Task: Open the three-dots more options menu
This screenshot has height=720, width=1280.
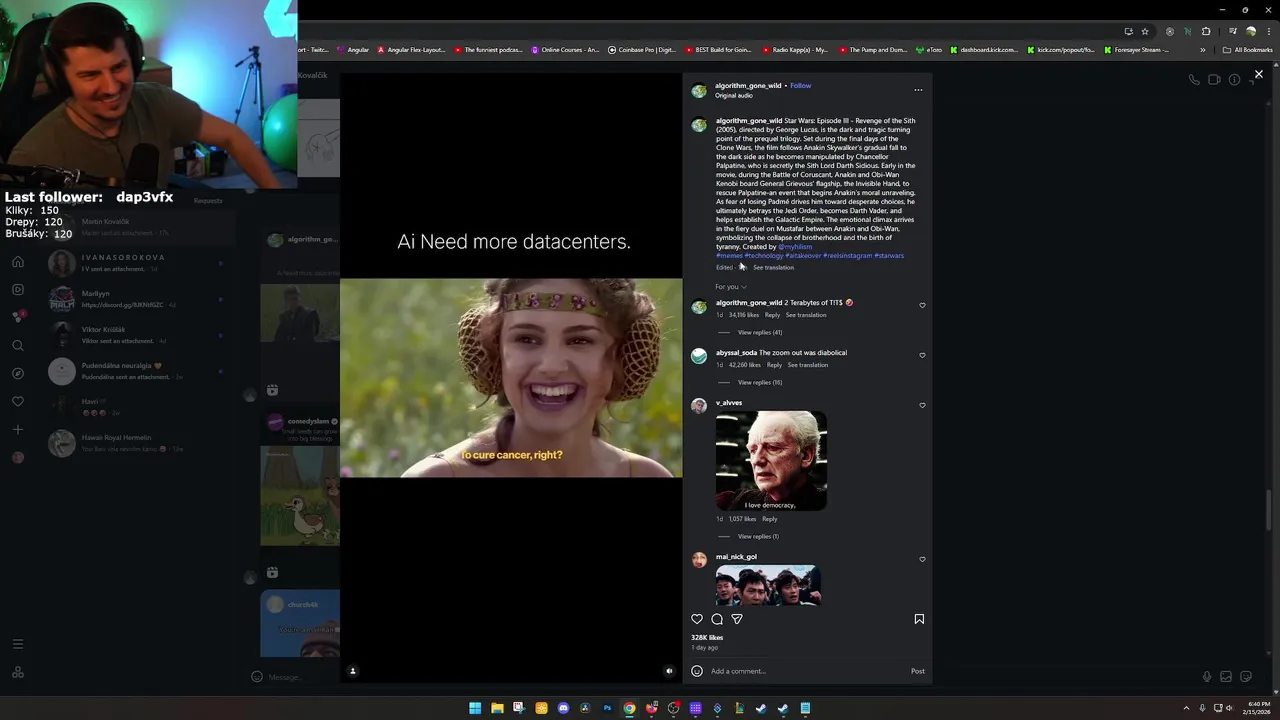Action: (918, 90)
